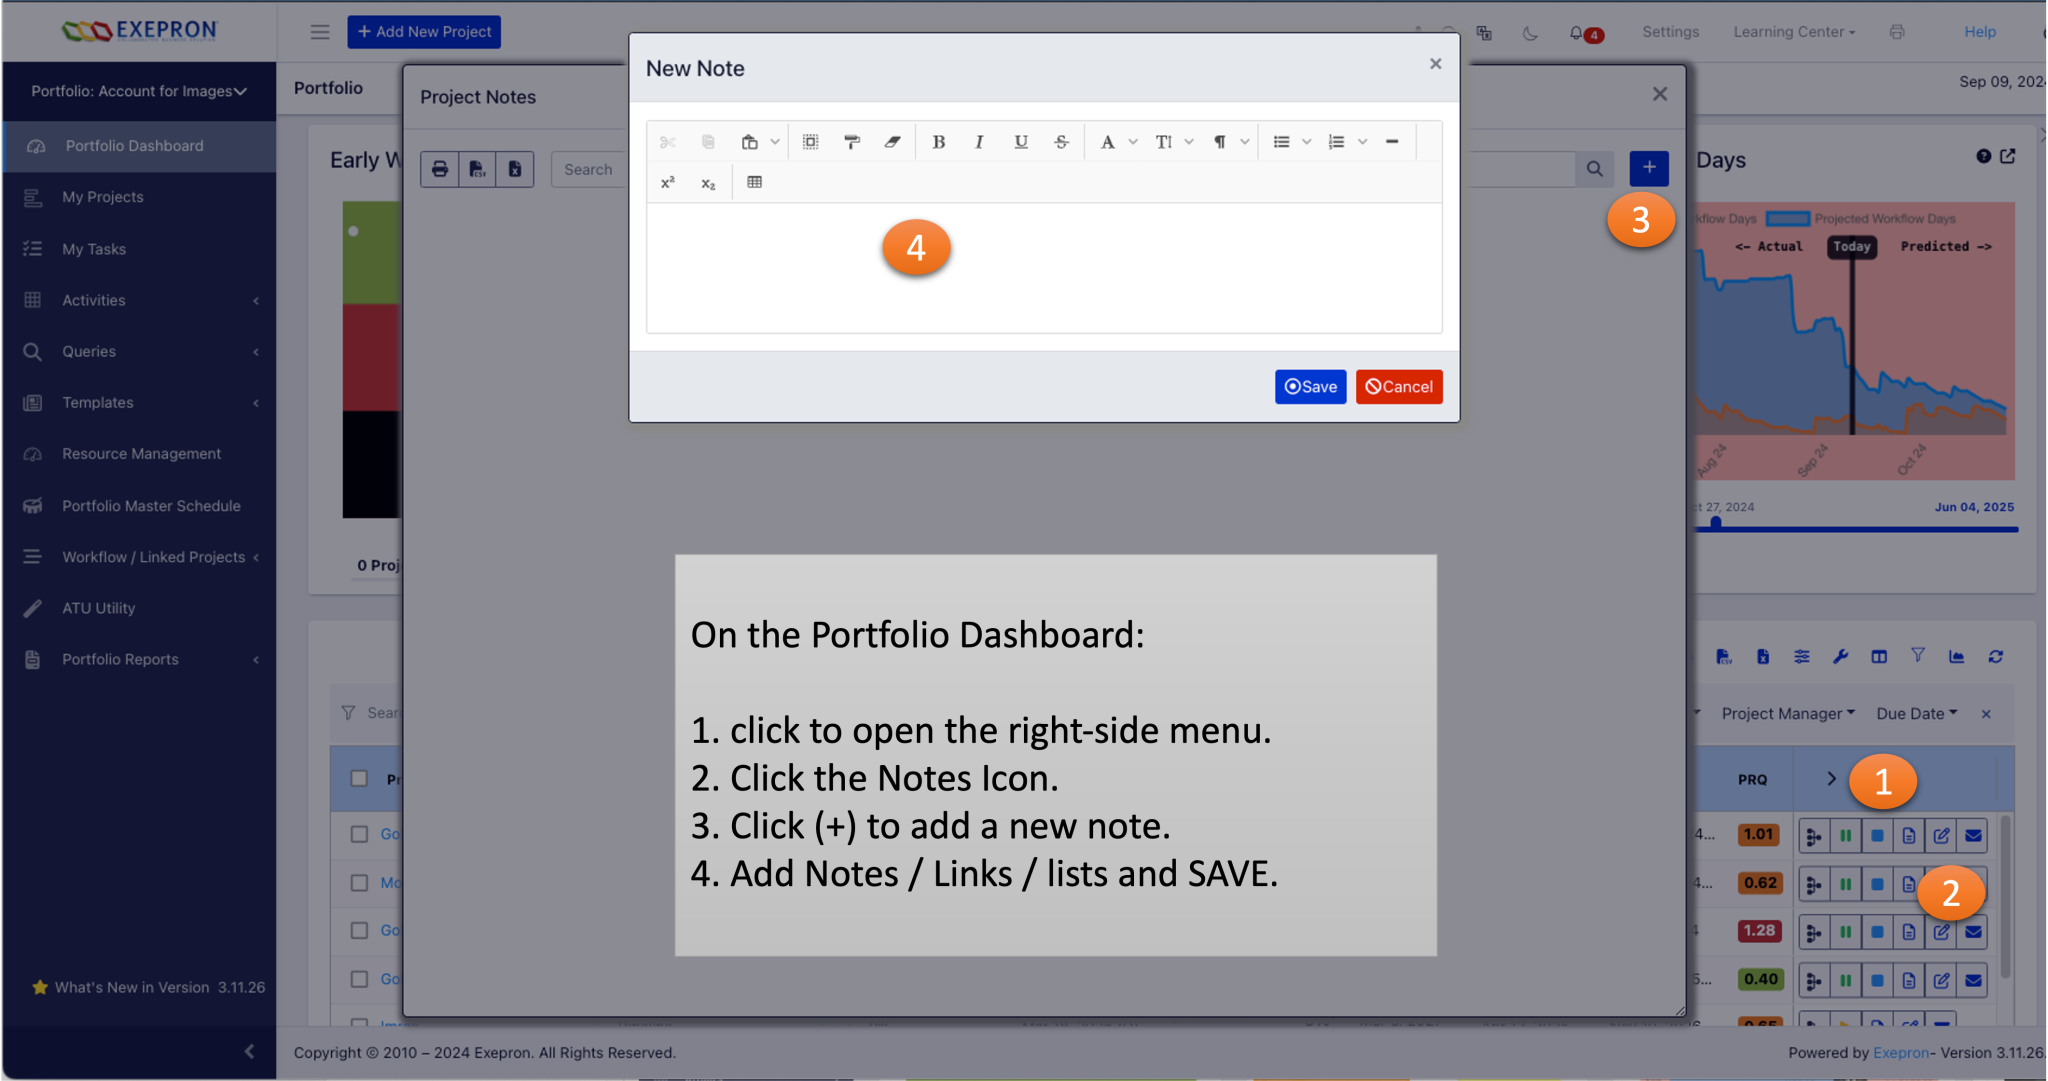
Task: Open the Project Manager filter dropdown
Action: [1788, 714]
